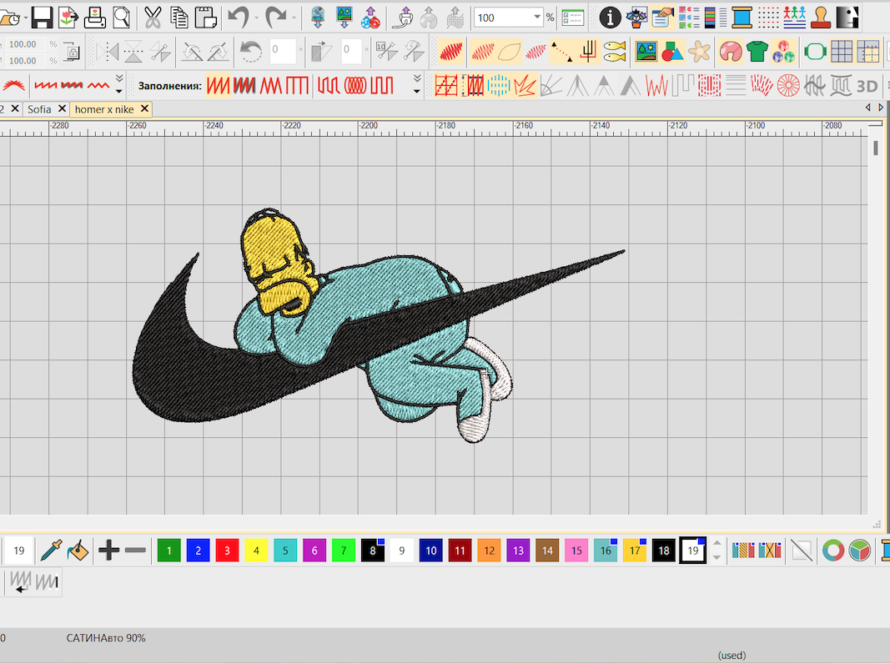Click the colored shapes vector icon
890x664 pixels.
coord(673,52)
